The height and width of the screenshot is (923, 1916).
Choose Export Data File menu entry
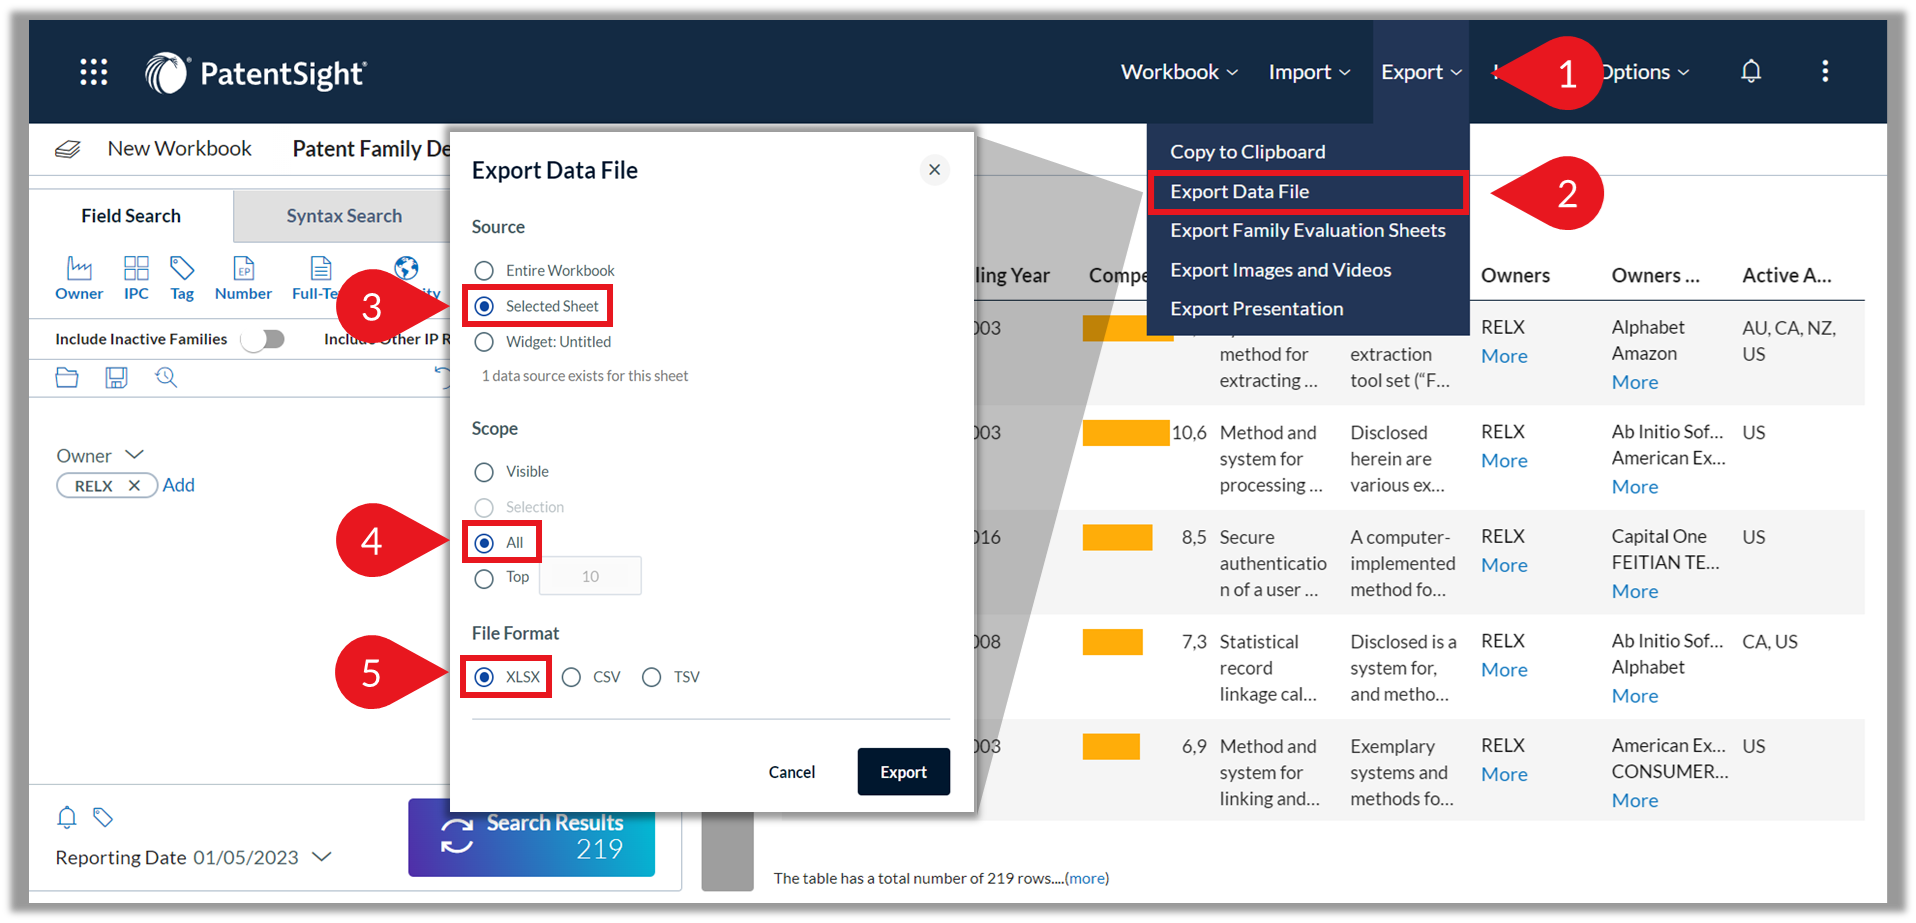(x=1308, y=192)
